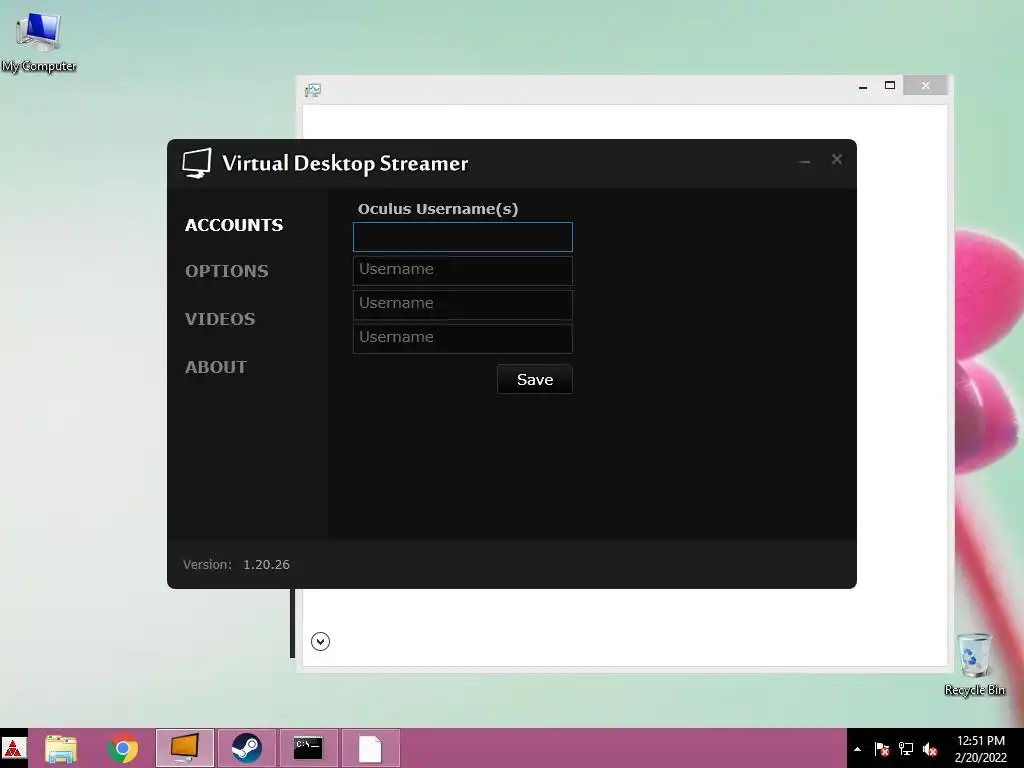Screen dimensions: 1024x768
Task: Open Action Center flag tray icon
Action: 882,749
